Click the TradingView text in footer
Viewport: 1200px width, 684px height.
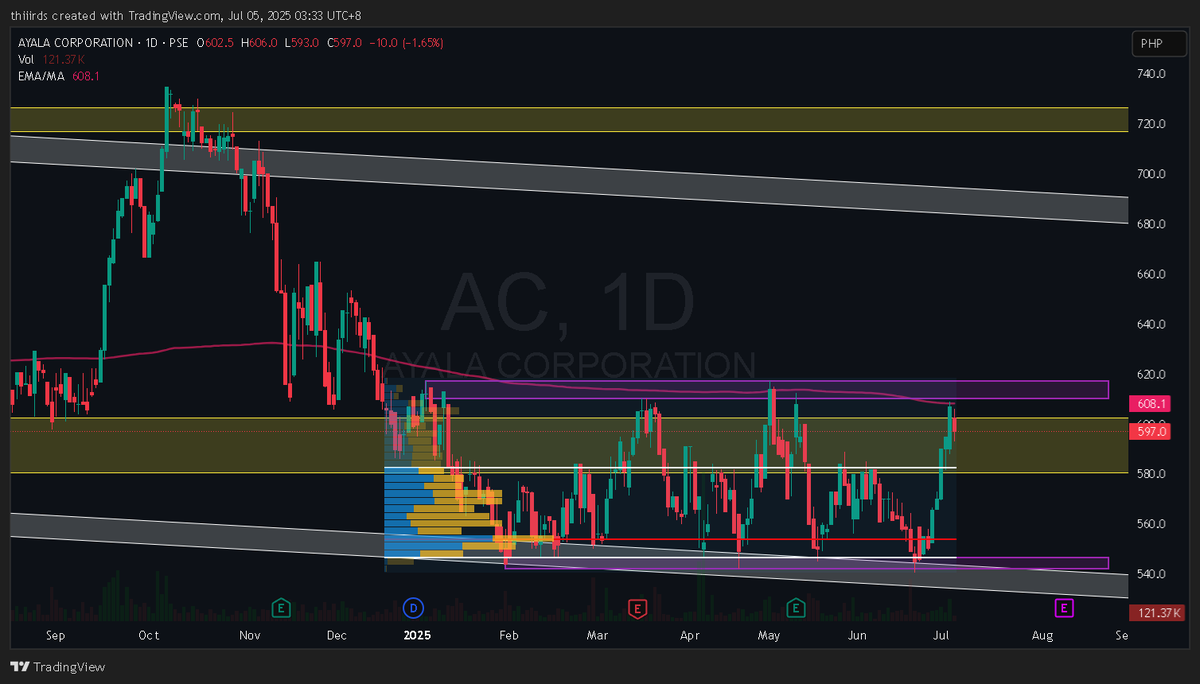click(69, 667)
